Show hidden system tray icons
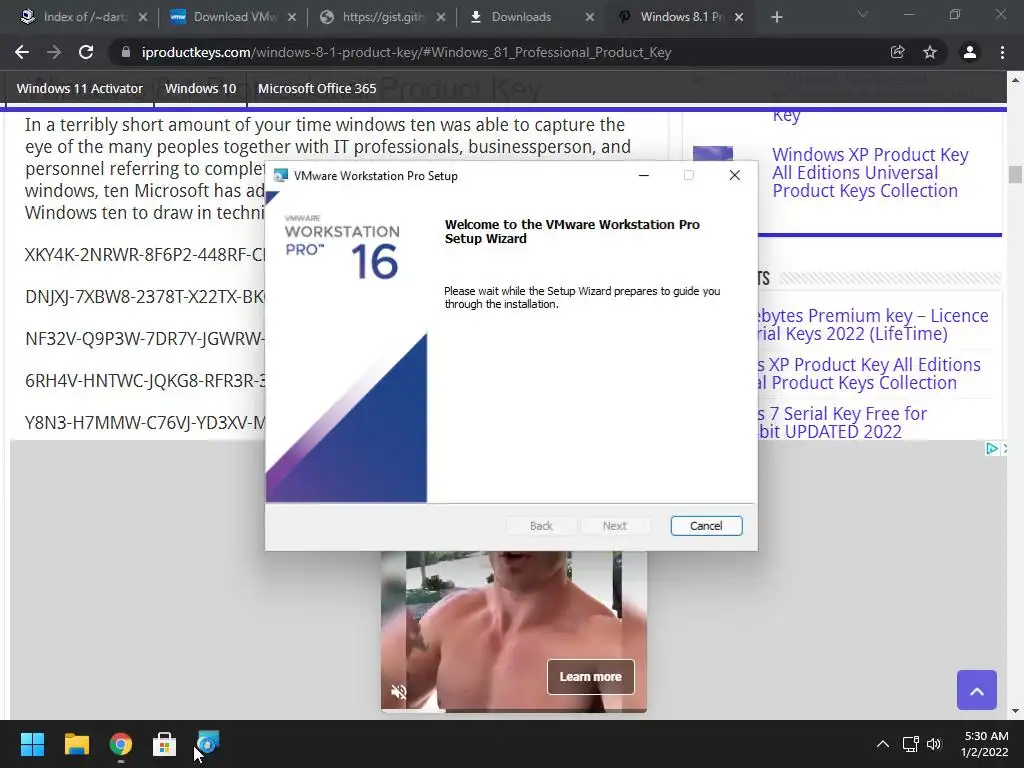Viewport: 1024px width, 768px height. coord(883,744)
